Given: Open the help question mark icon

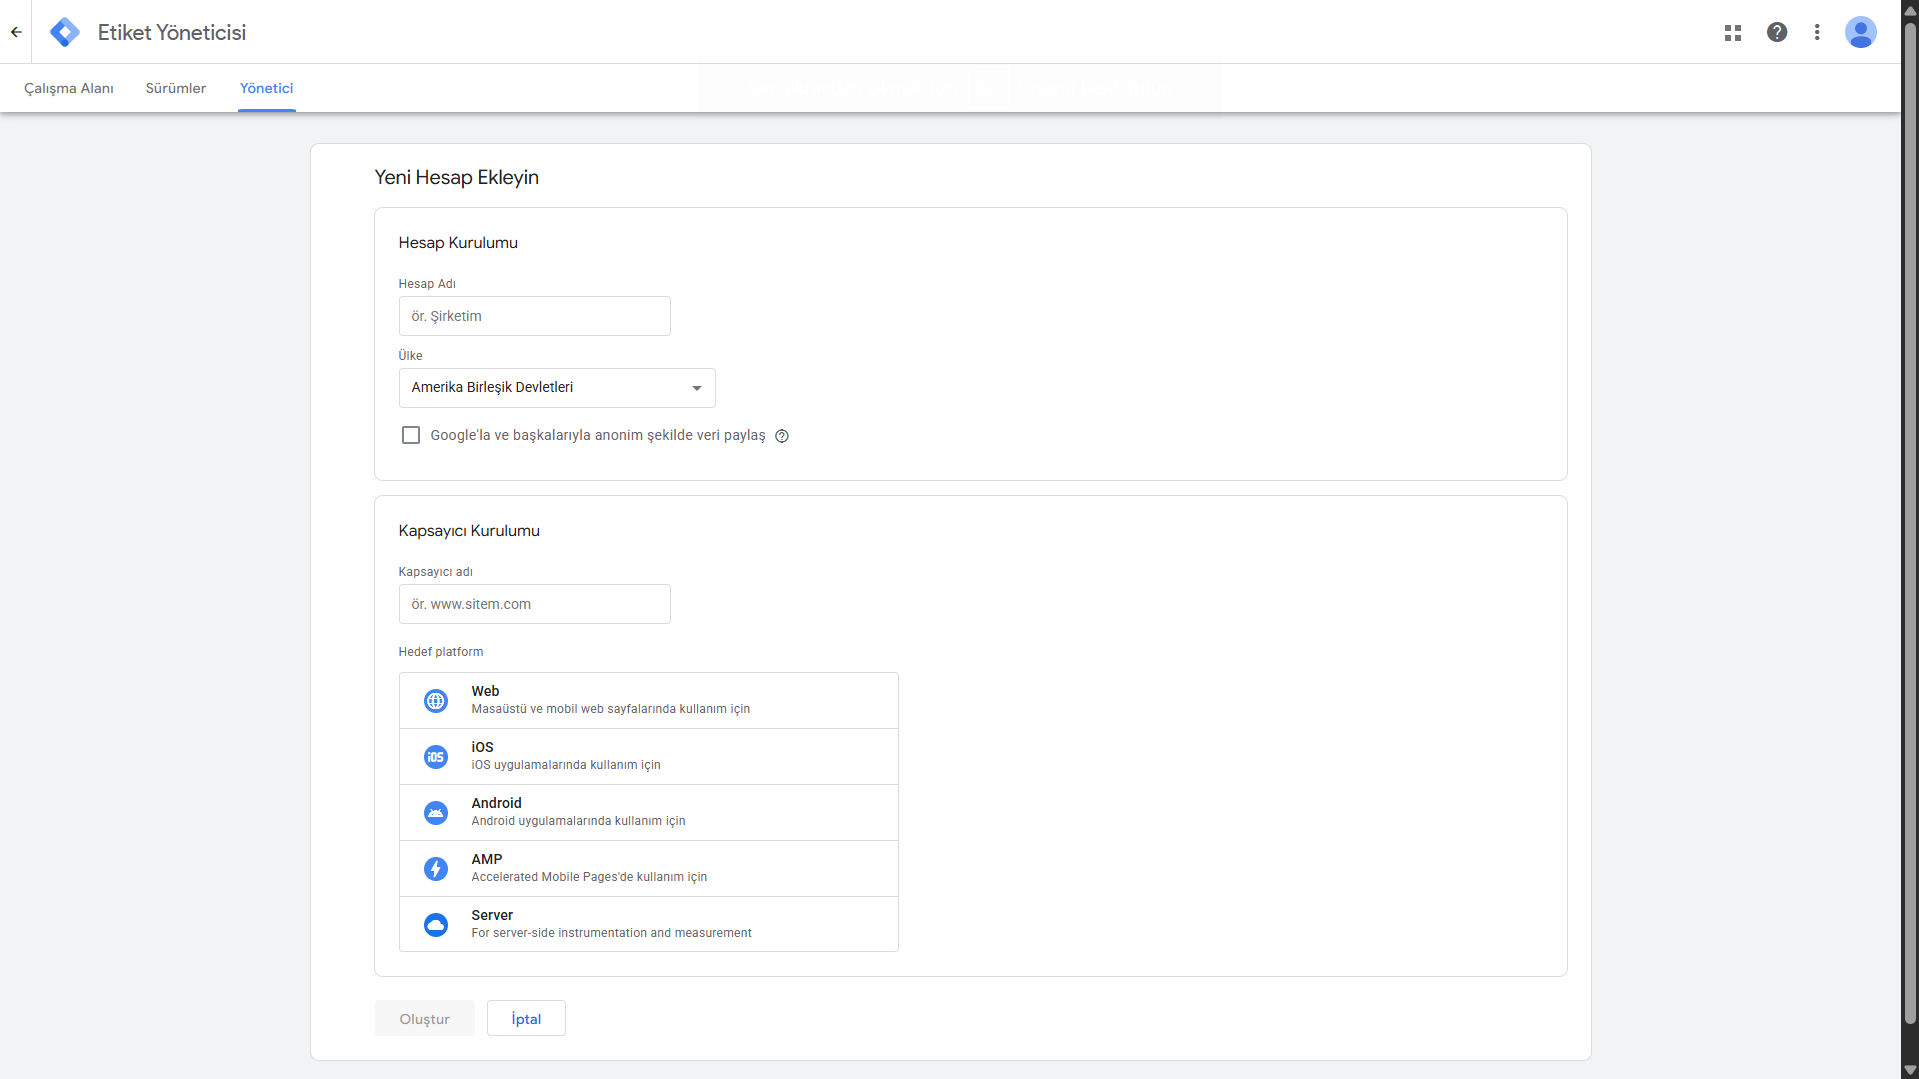Looking at the screenshot, I should (1777, 32).
